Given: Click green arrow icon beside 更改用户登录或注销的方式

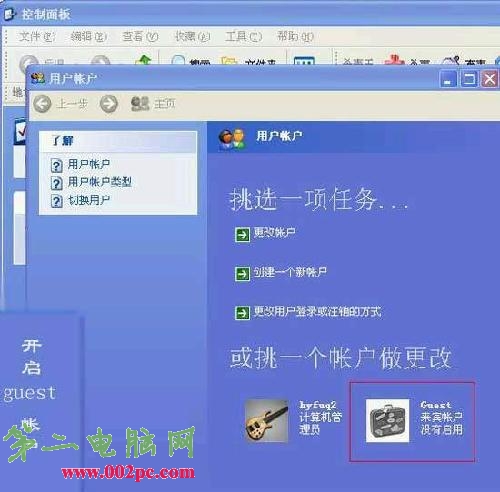Looking at the screenshot, I should tap(242, 313).
